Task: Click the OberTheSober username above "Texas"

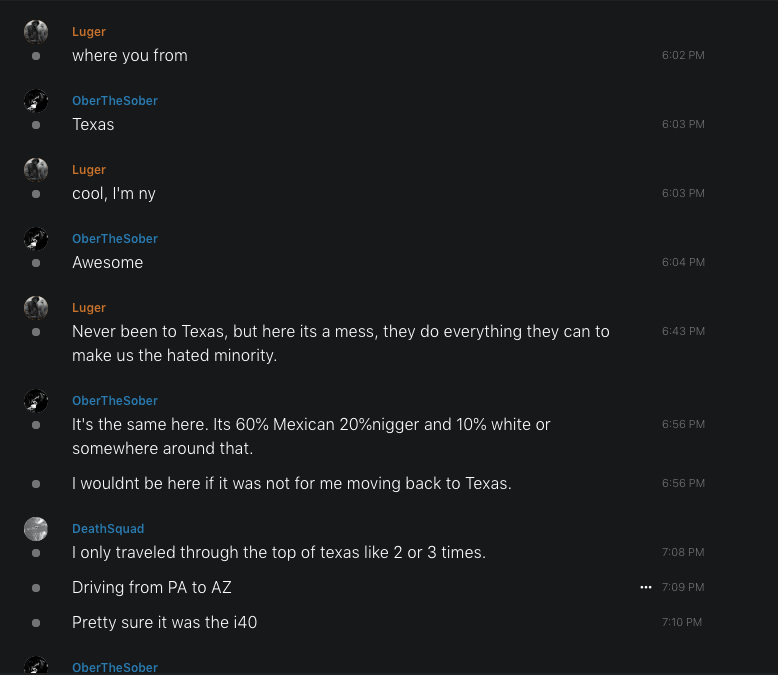Action: pos(115,100)
